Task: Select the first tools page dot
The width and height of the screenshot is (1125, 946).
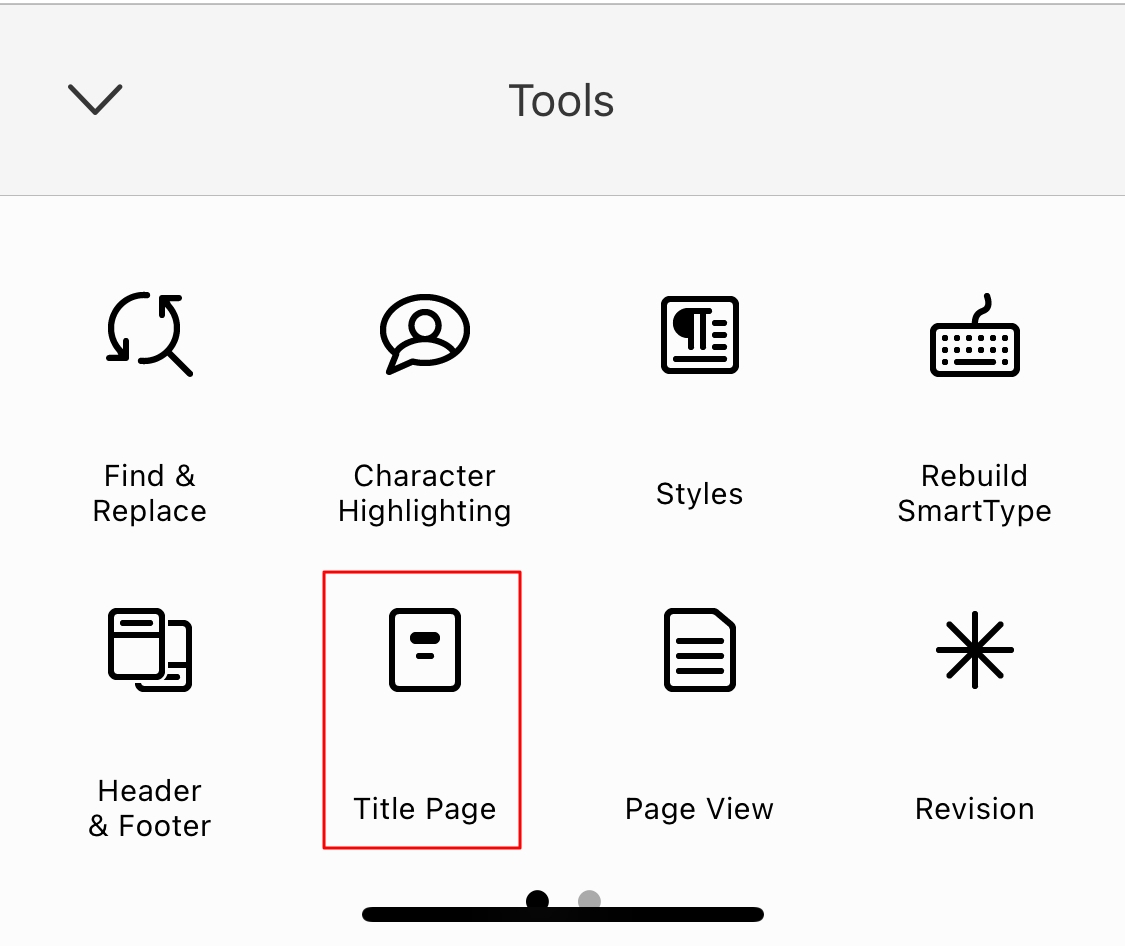Action: (x=537, y=900)
